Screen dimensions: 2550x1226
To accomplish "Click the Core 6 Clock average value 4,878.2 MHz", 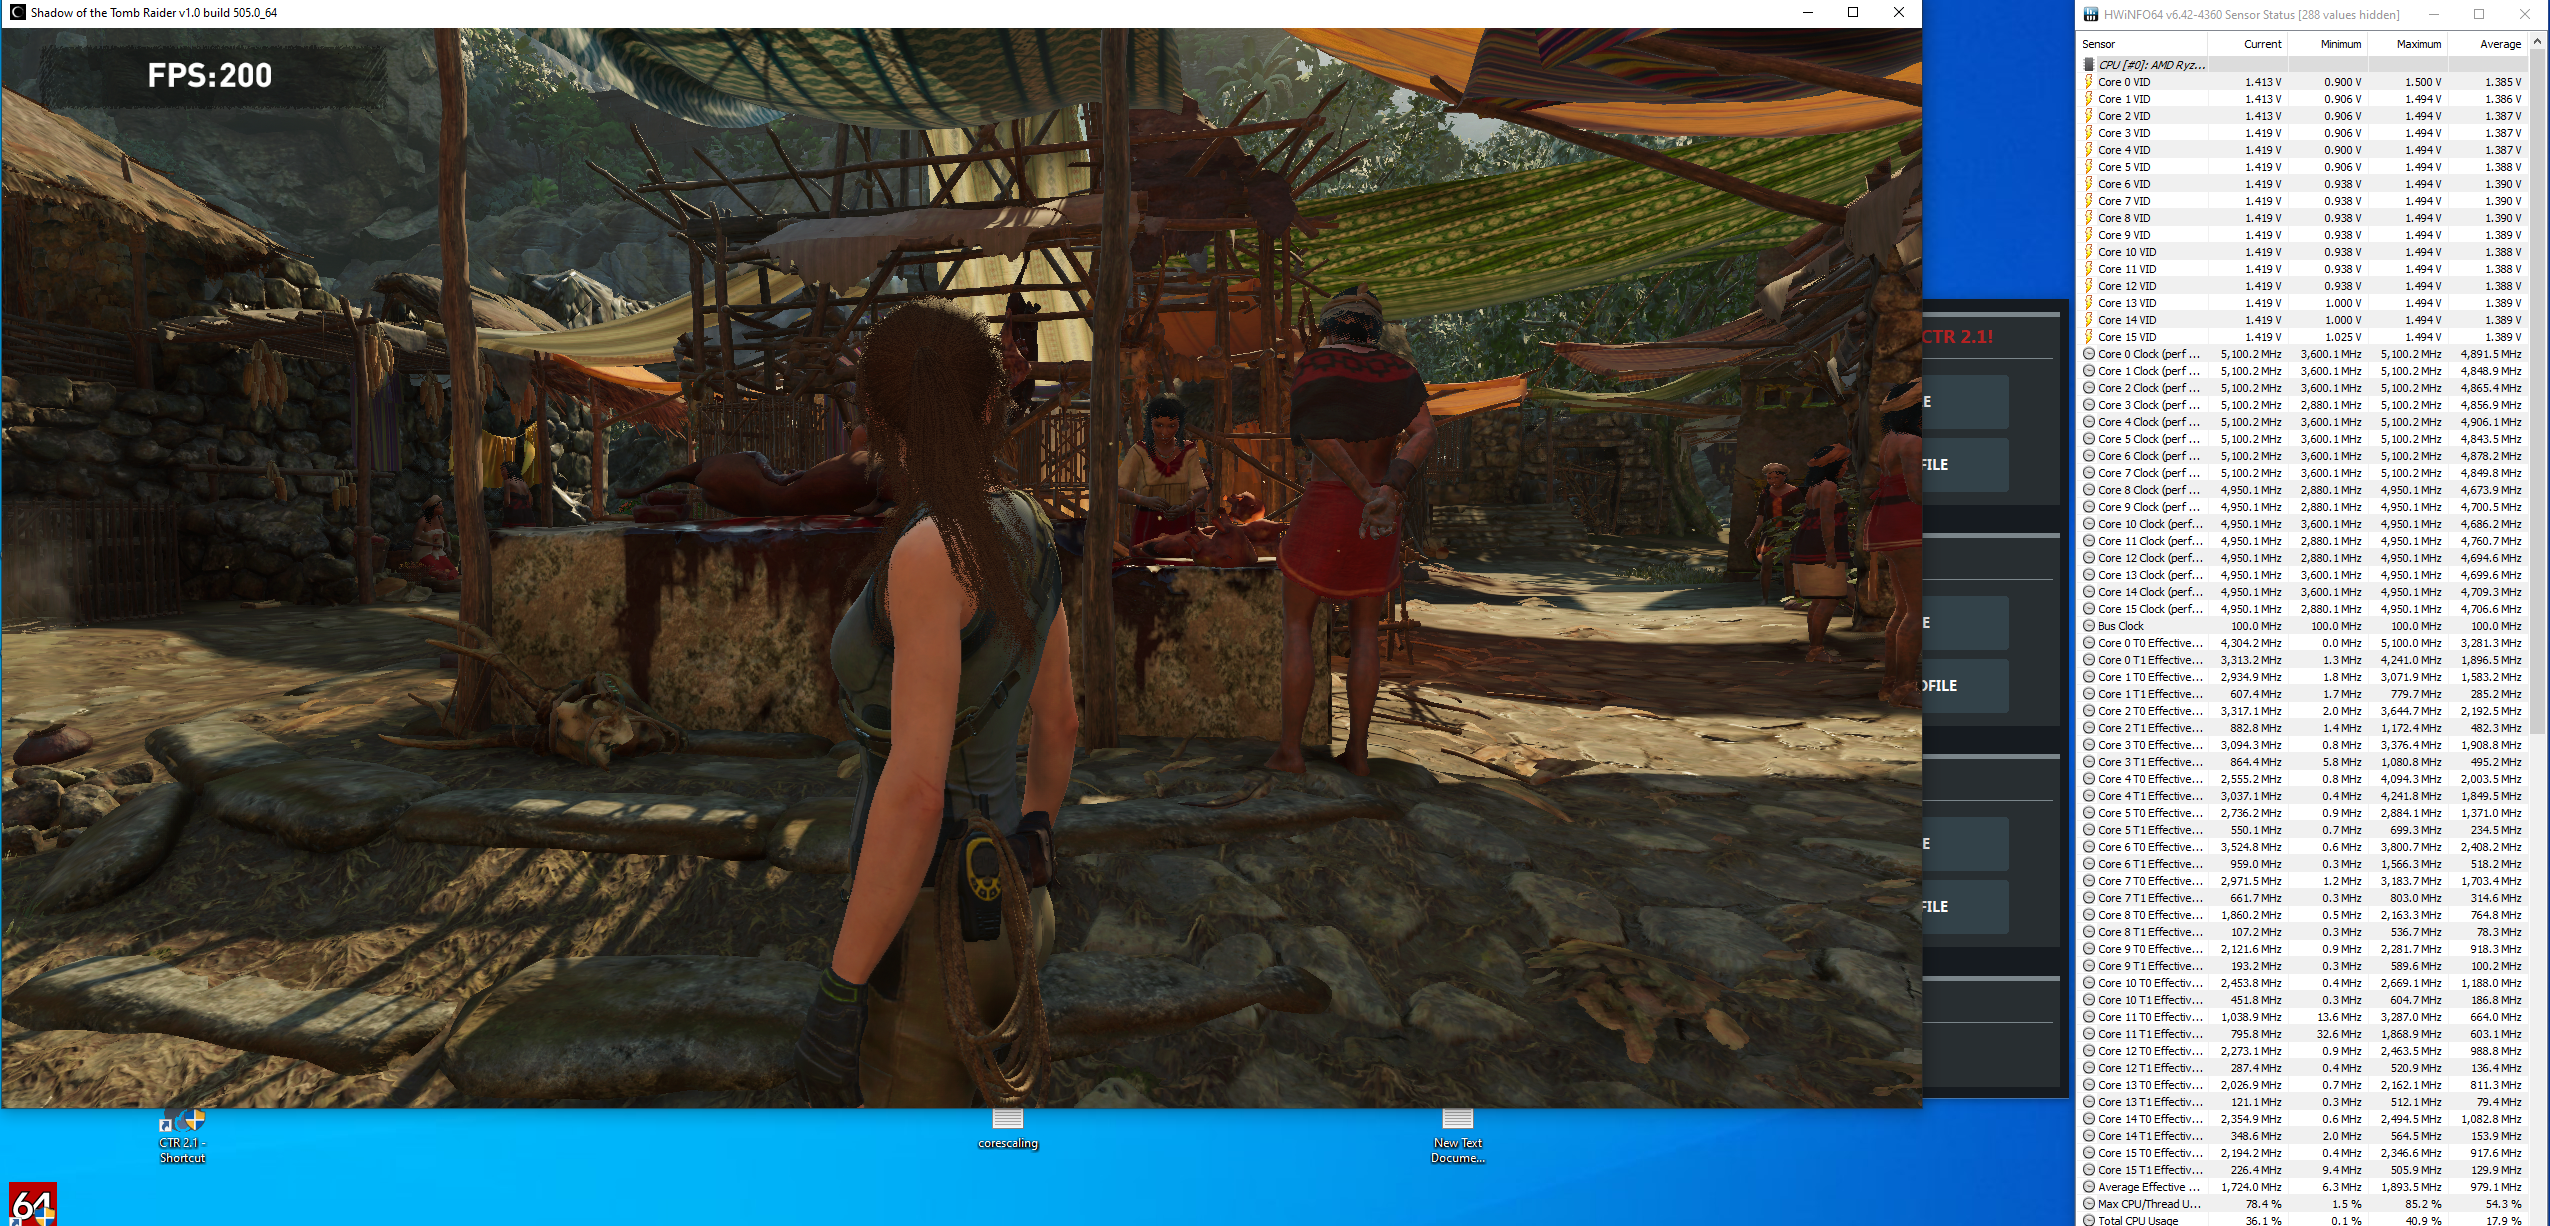I will pyautogui.click(x=2491, y=456).
